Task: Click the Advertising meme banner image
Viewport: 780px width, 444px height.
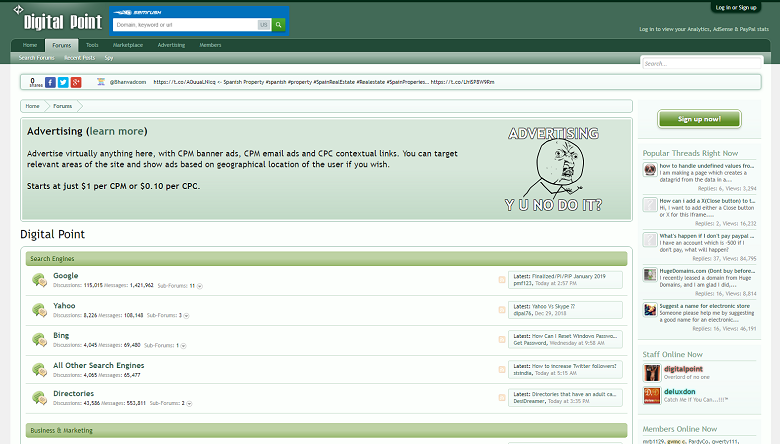Action: [x=553, y=169]
